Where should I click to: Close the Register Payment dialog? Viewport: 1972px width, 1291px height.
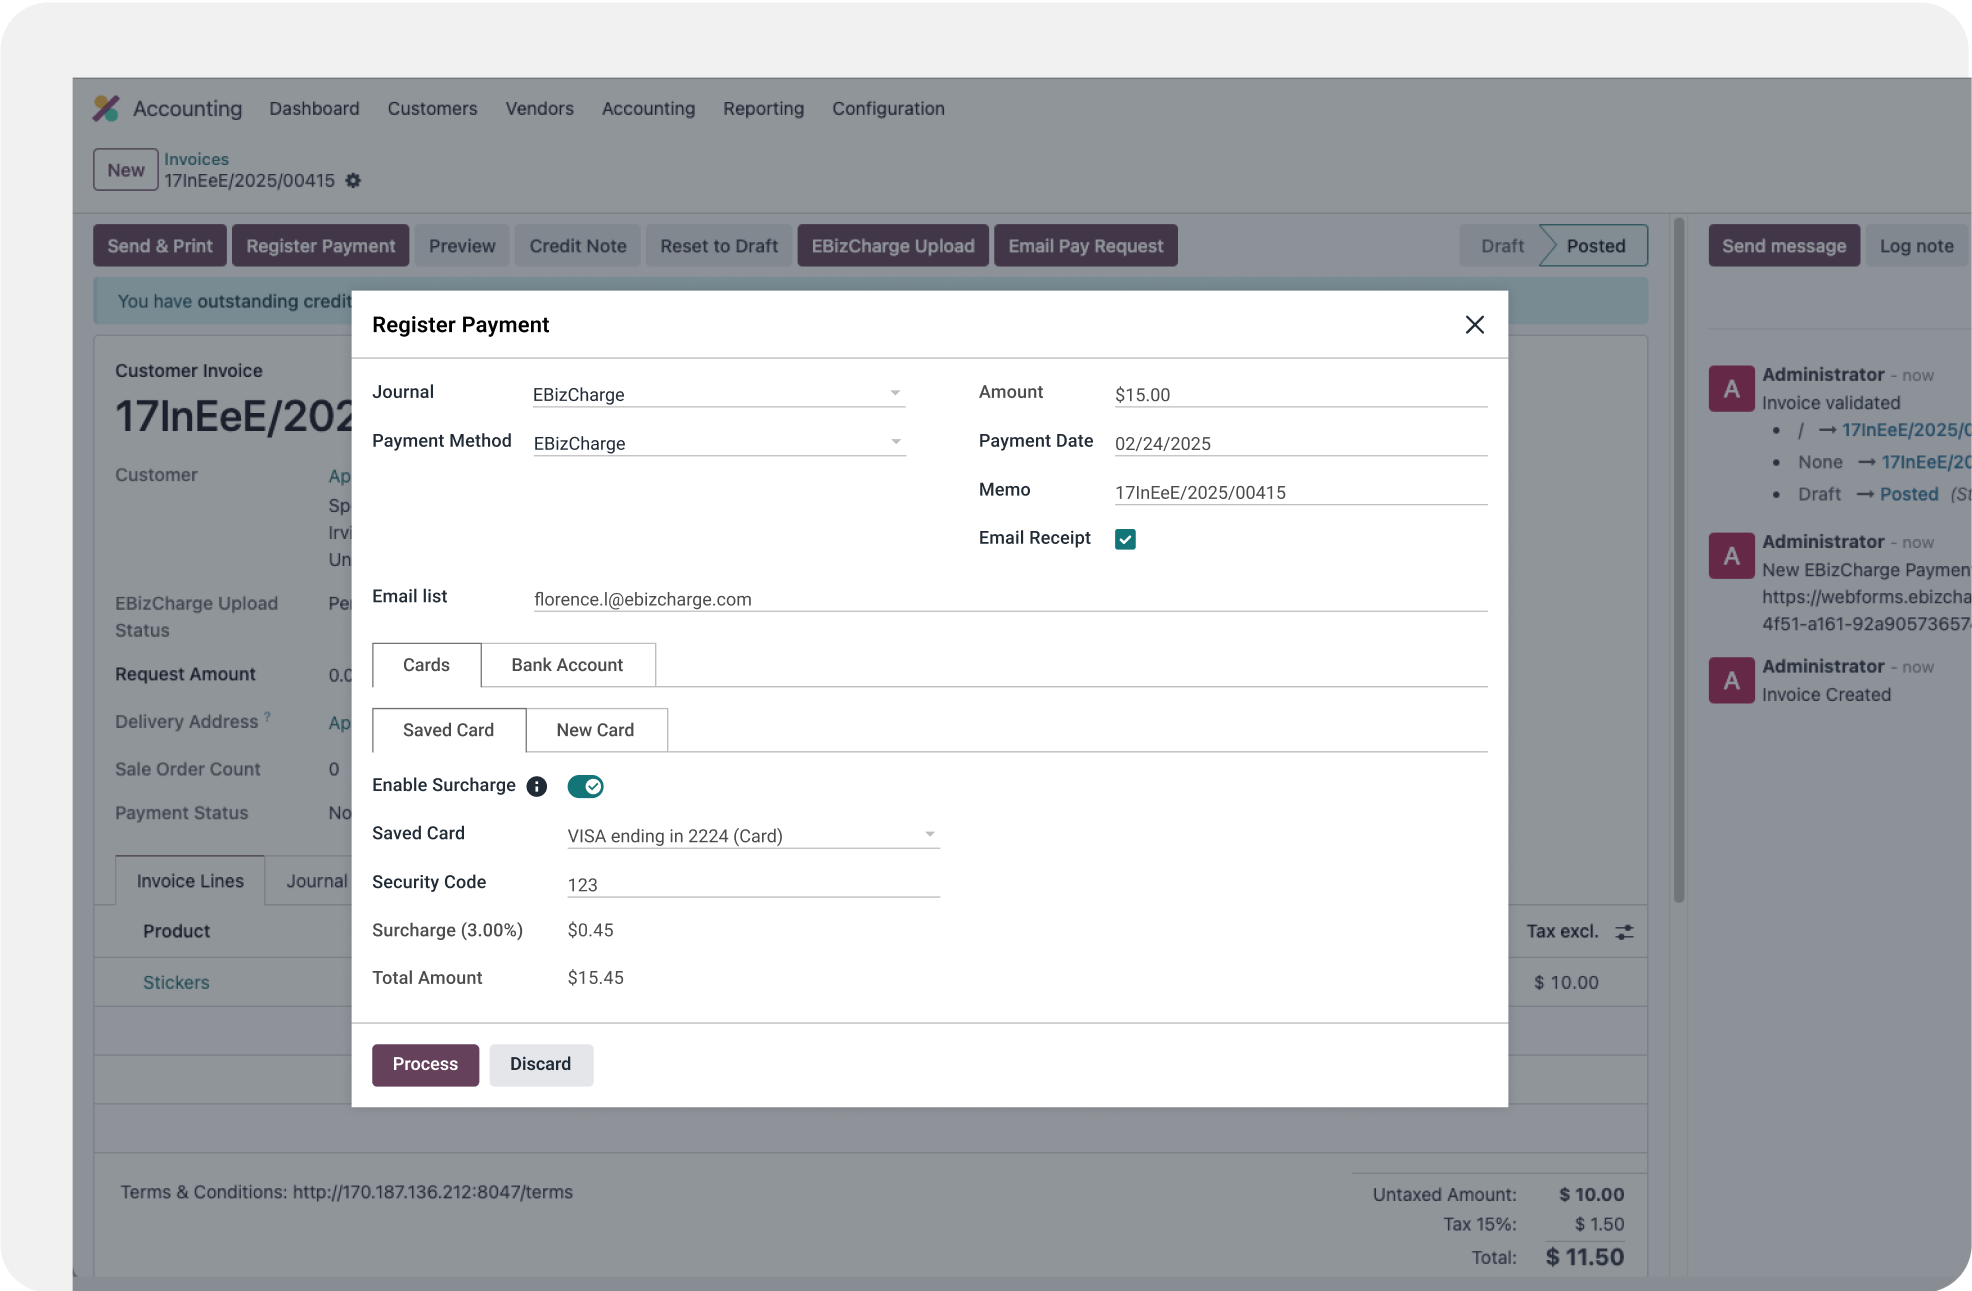[x=1474, y=325]
